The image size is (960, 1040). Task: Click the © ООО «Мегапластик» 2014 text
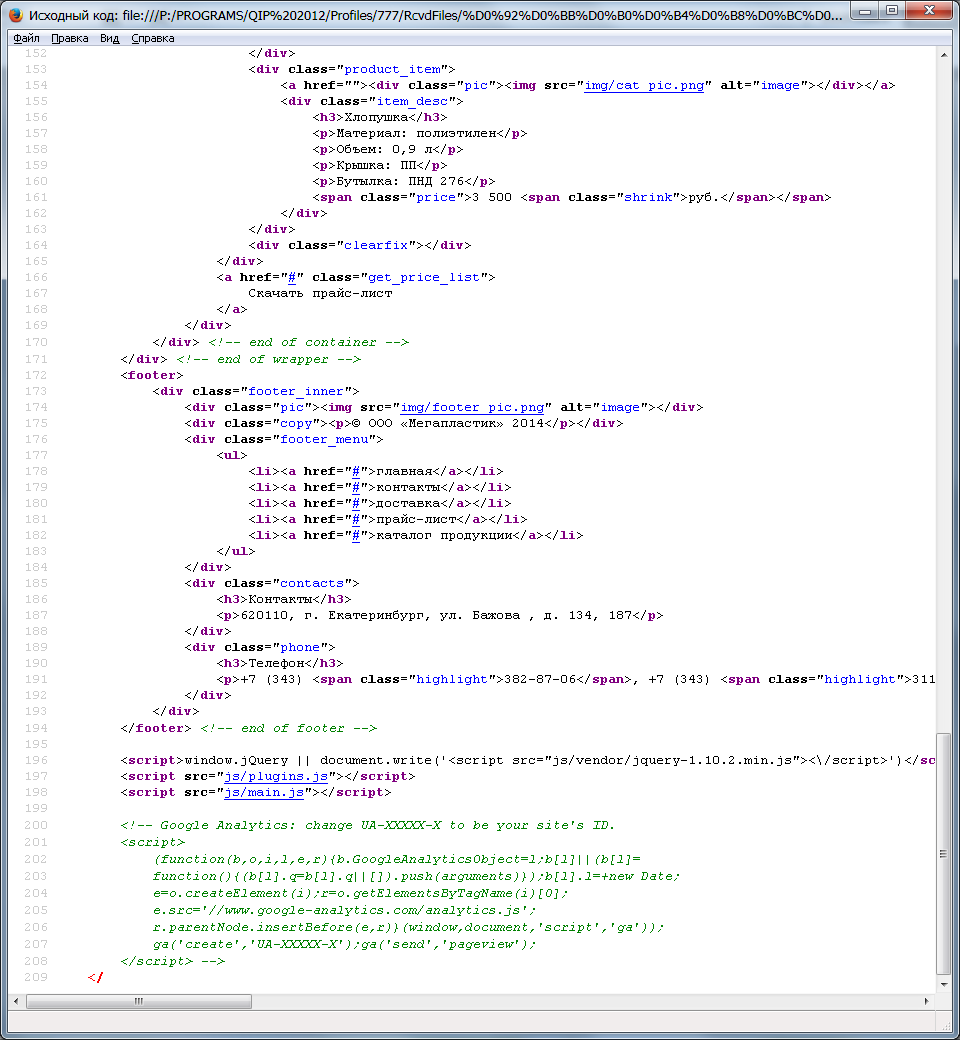448,424
